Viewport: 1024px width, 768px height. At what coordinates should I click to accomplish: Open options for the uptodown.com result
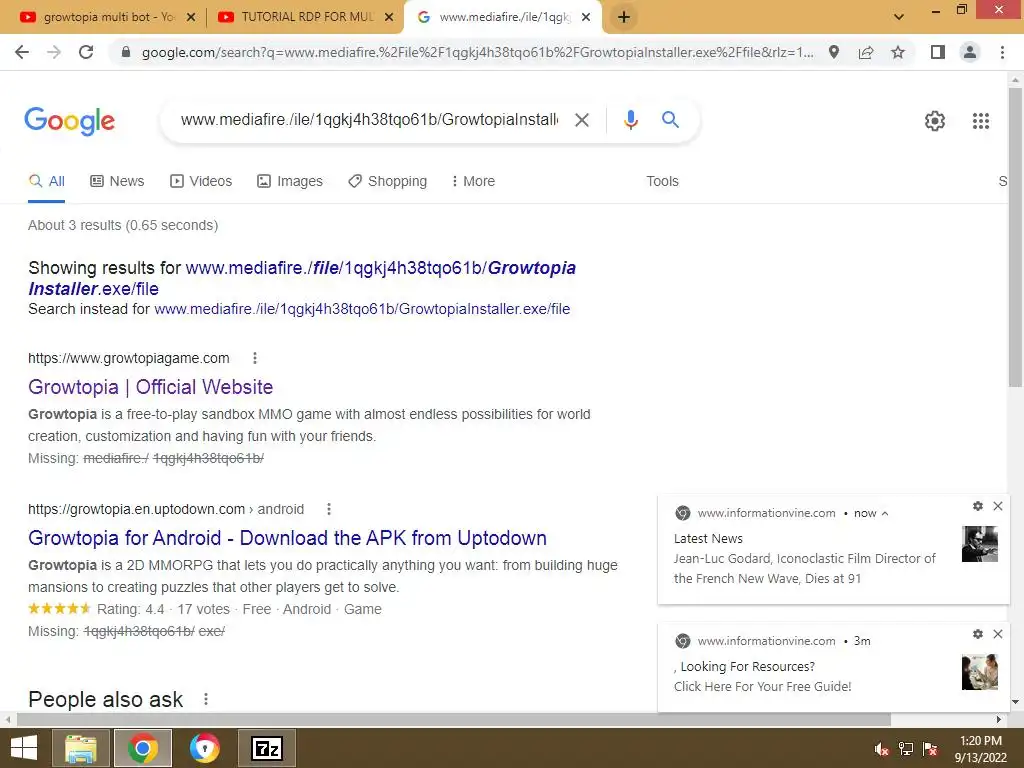click(328, 509)
